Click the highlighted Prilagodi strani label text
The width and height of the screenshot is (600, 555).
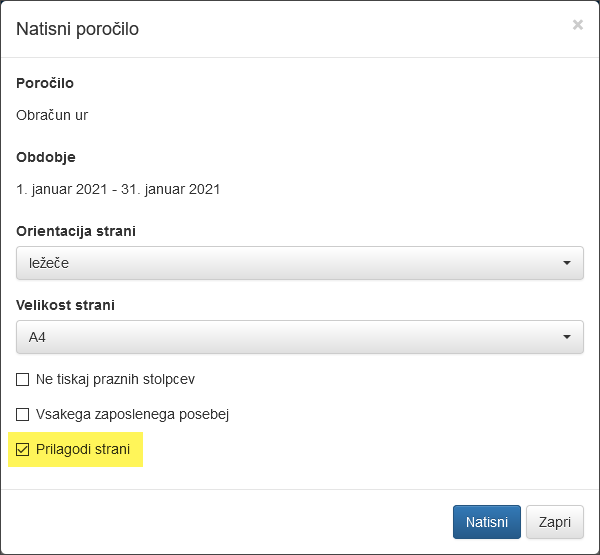tap(83, 449)
